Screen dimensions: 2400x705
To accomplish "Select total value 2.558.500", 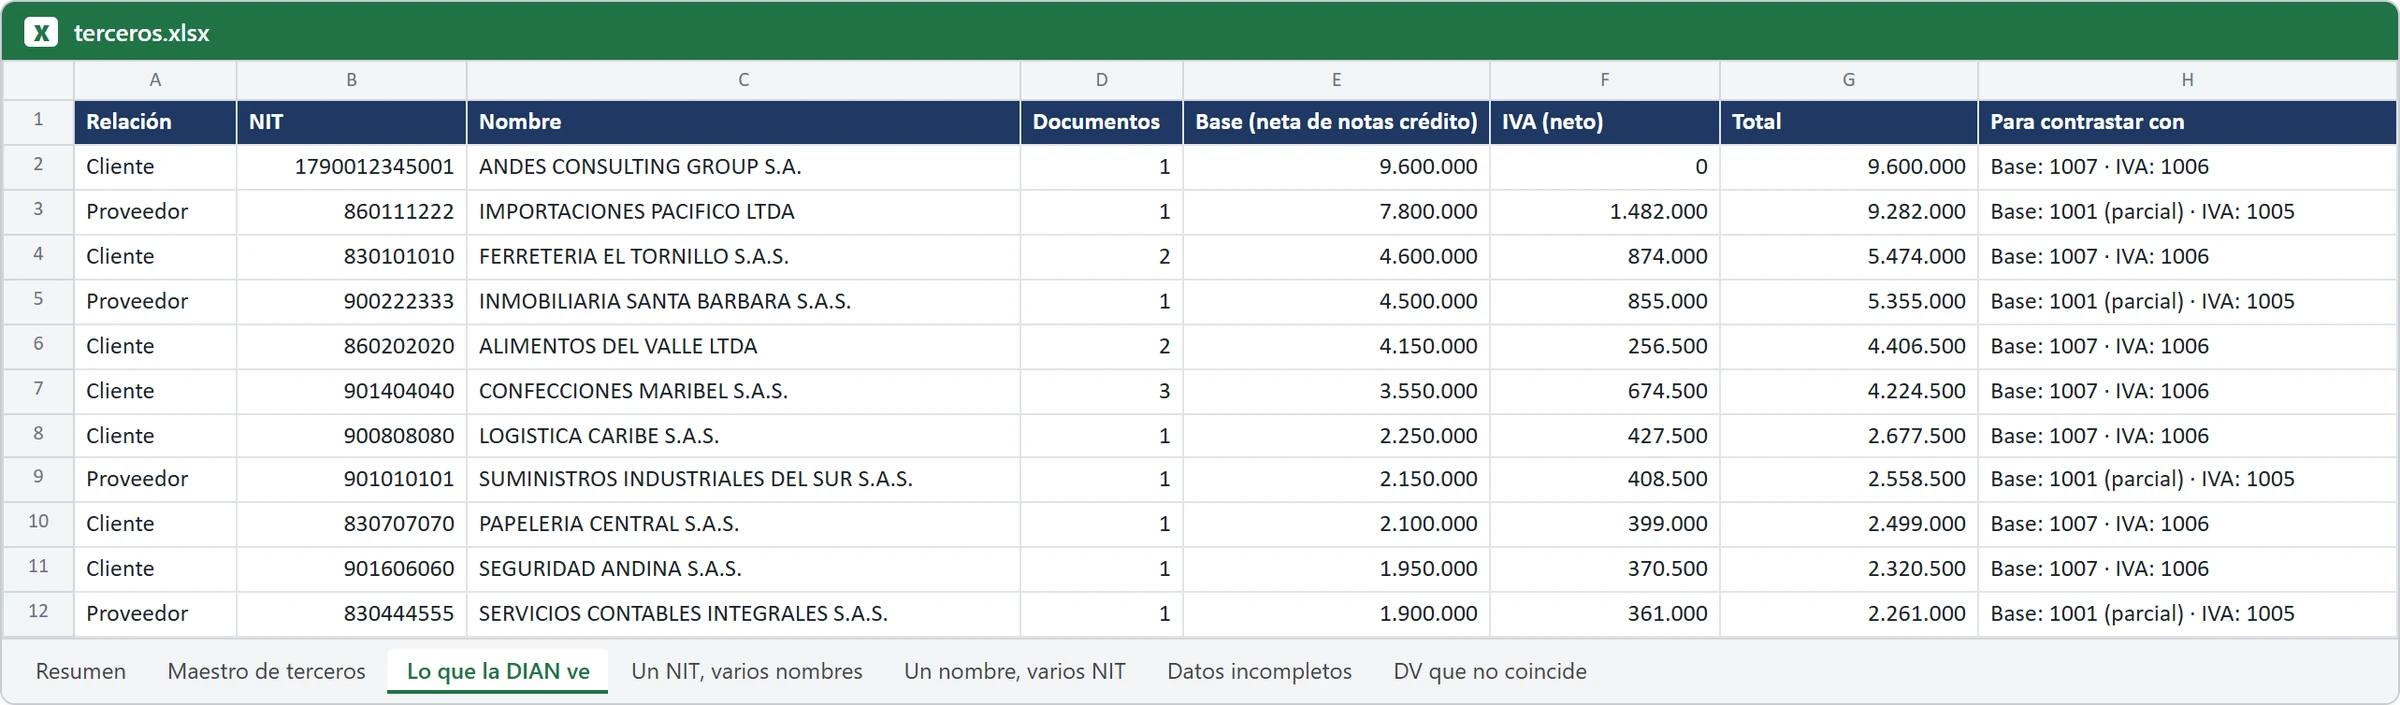I will (1848, 479).
